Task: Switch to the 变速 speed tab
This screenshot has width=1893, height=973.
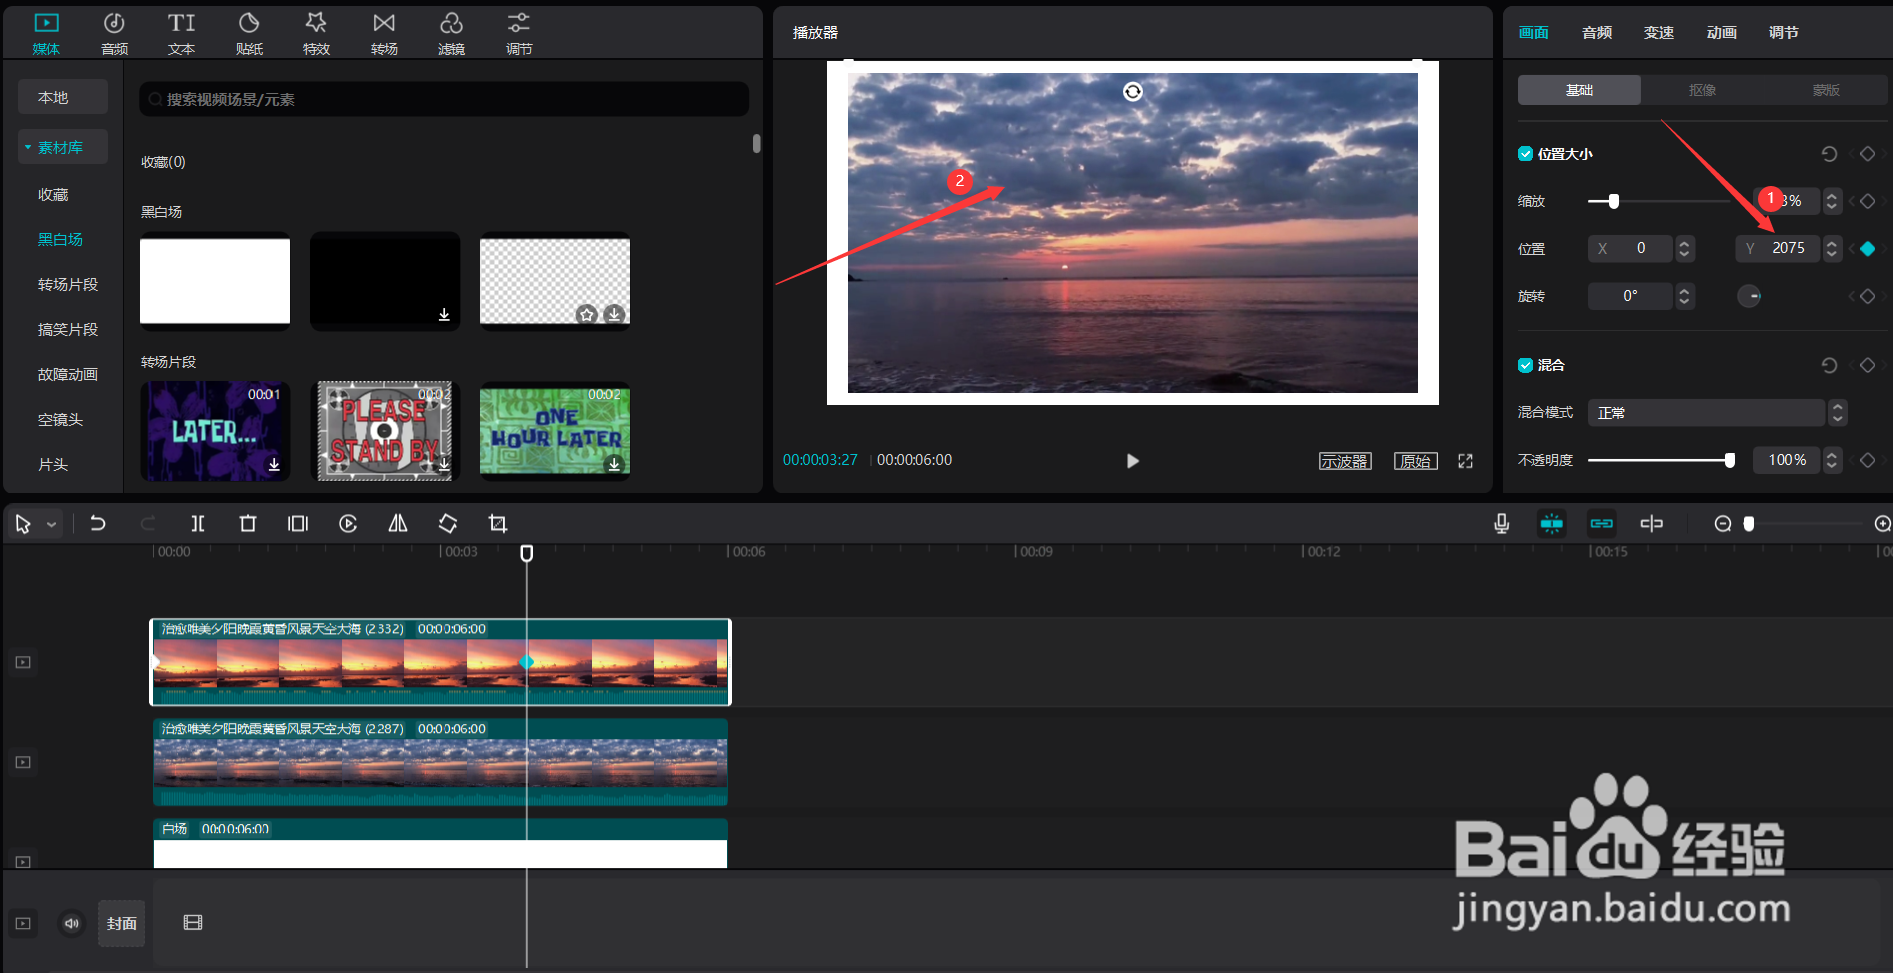Action: (x=1659, y=33)
